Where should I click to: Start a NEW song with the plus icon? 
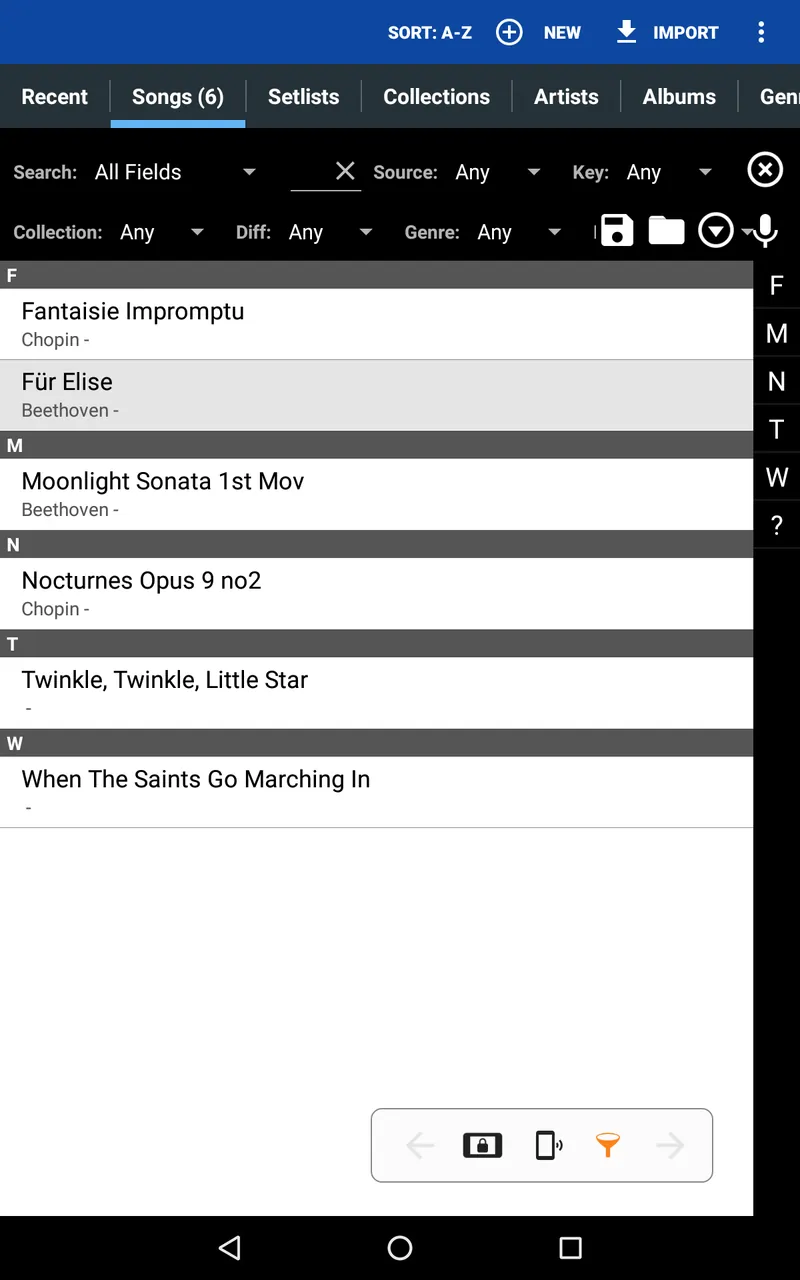pos(509,32)
